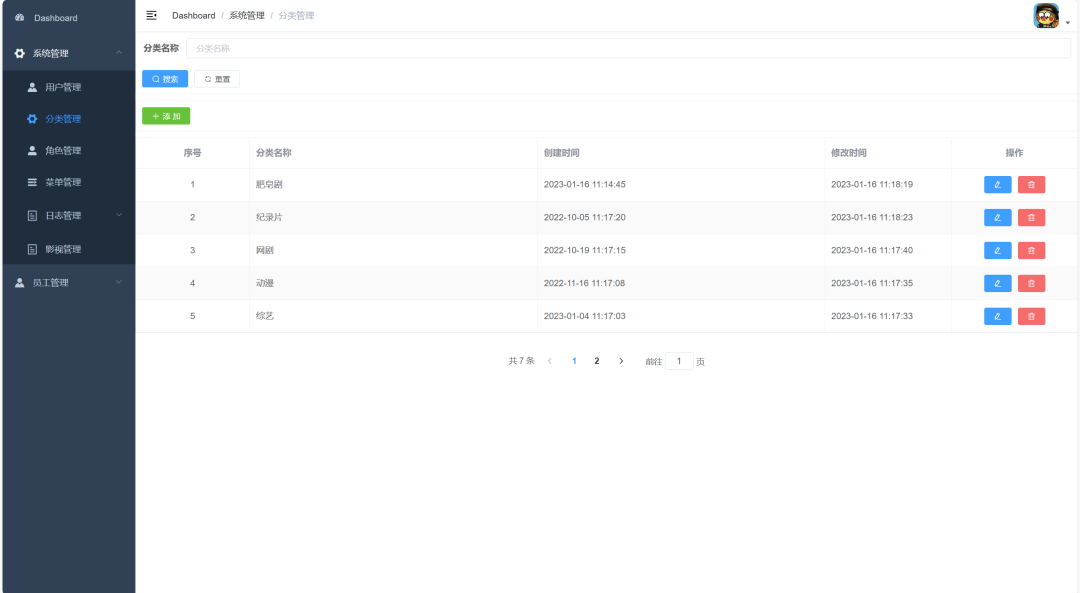Viewport: 1080px width, 593px height.
Task: Focus the 分类名称 search field
Action: click(628, 48)
